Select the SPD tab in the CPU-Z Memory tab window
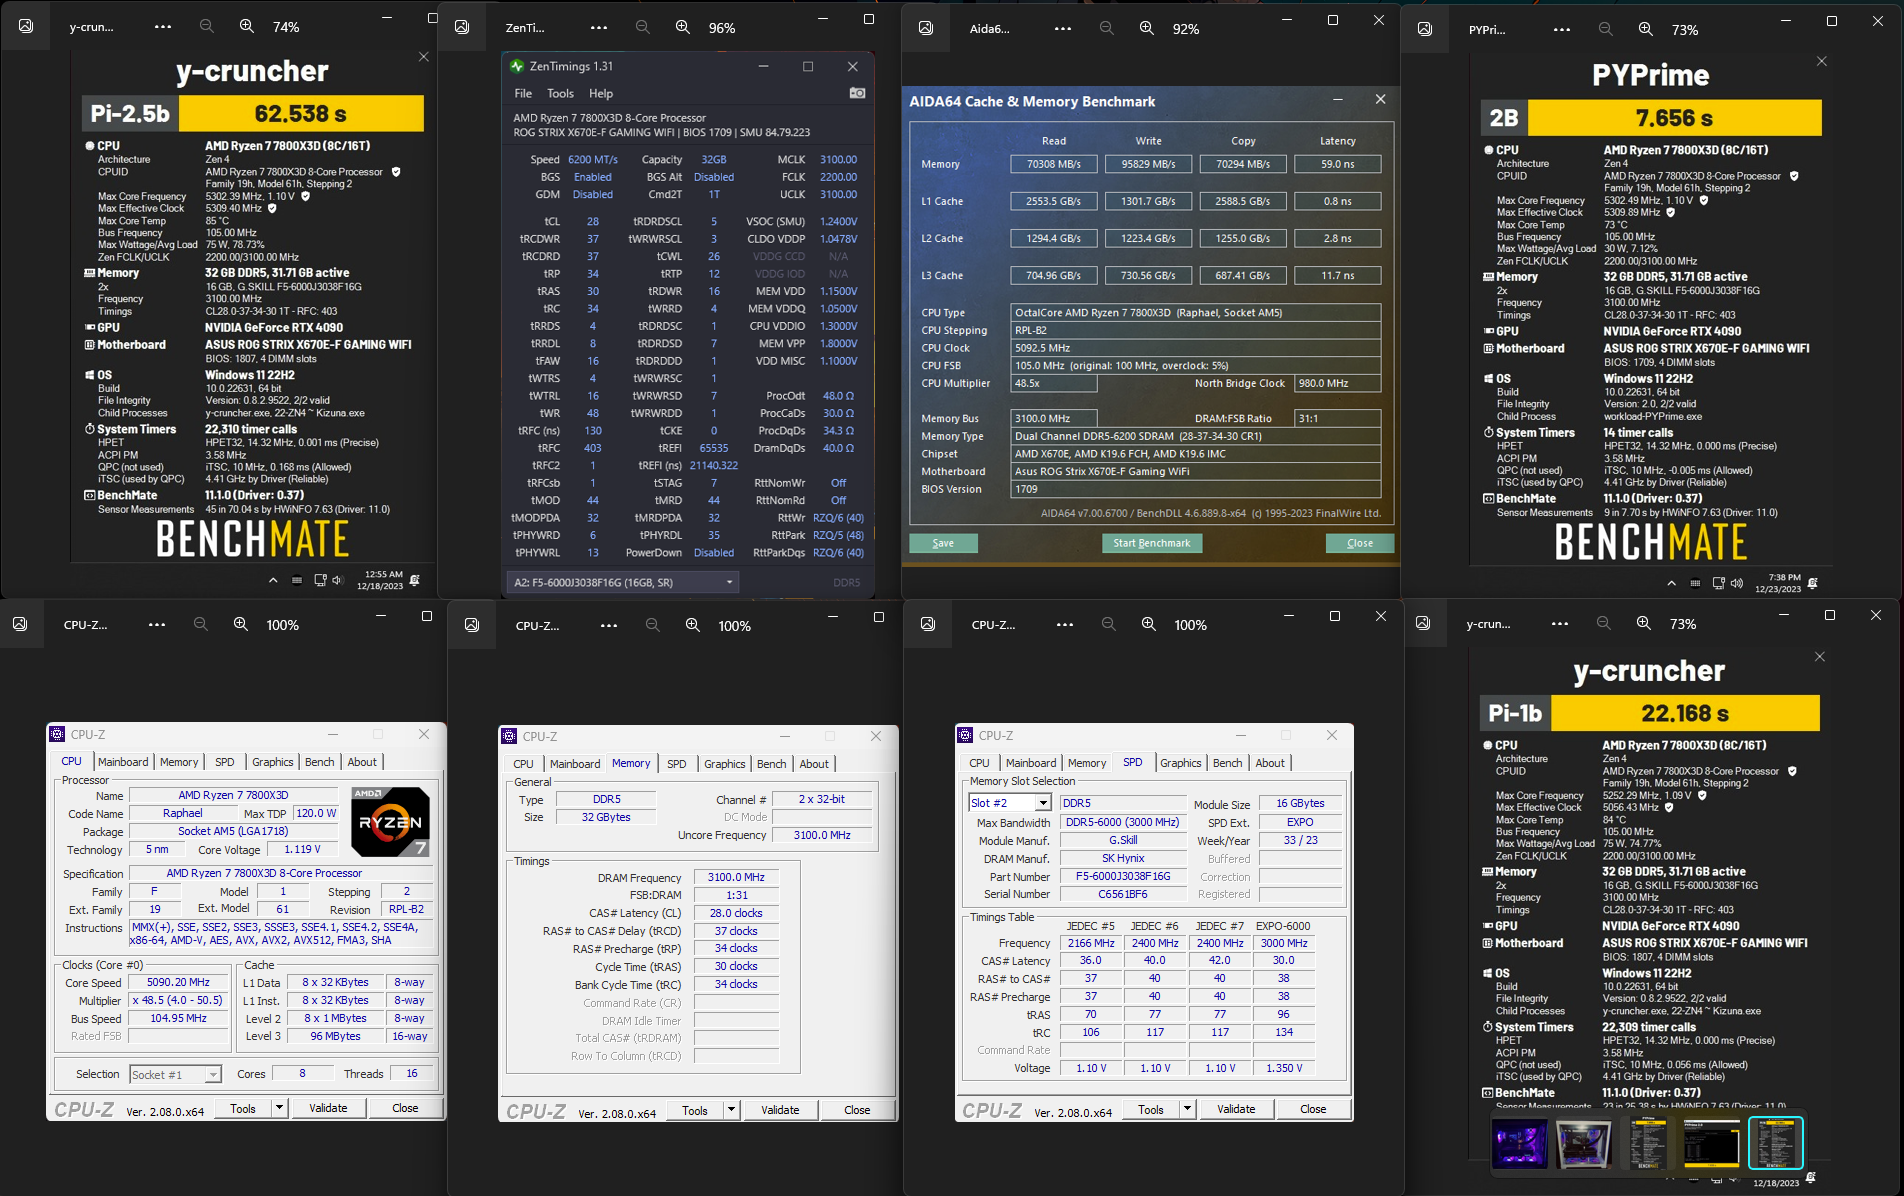 [677, 764]
